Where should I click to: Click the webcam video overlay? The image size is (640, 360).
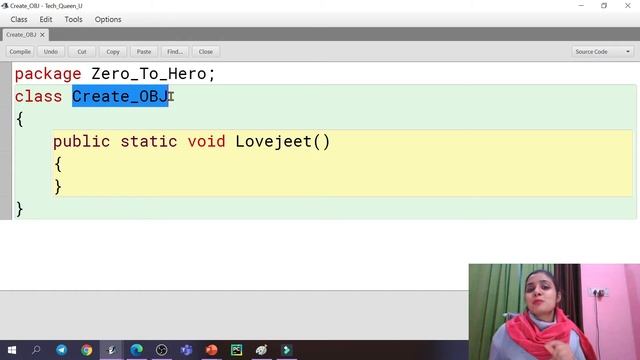click(554, 312)
